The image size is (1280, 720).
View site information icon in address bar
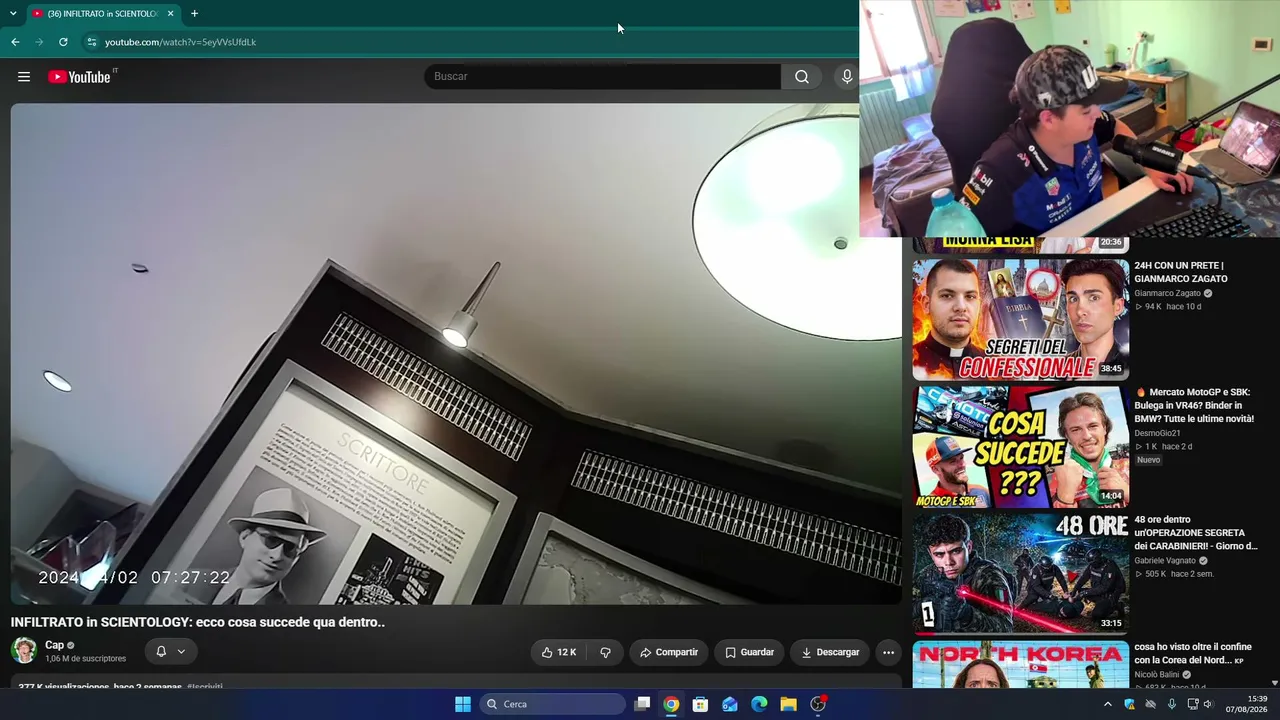point(91,42)
